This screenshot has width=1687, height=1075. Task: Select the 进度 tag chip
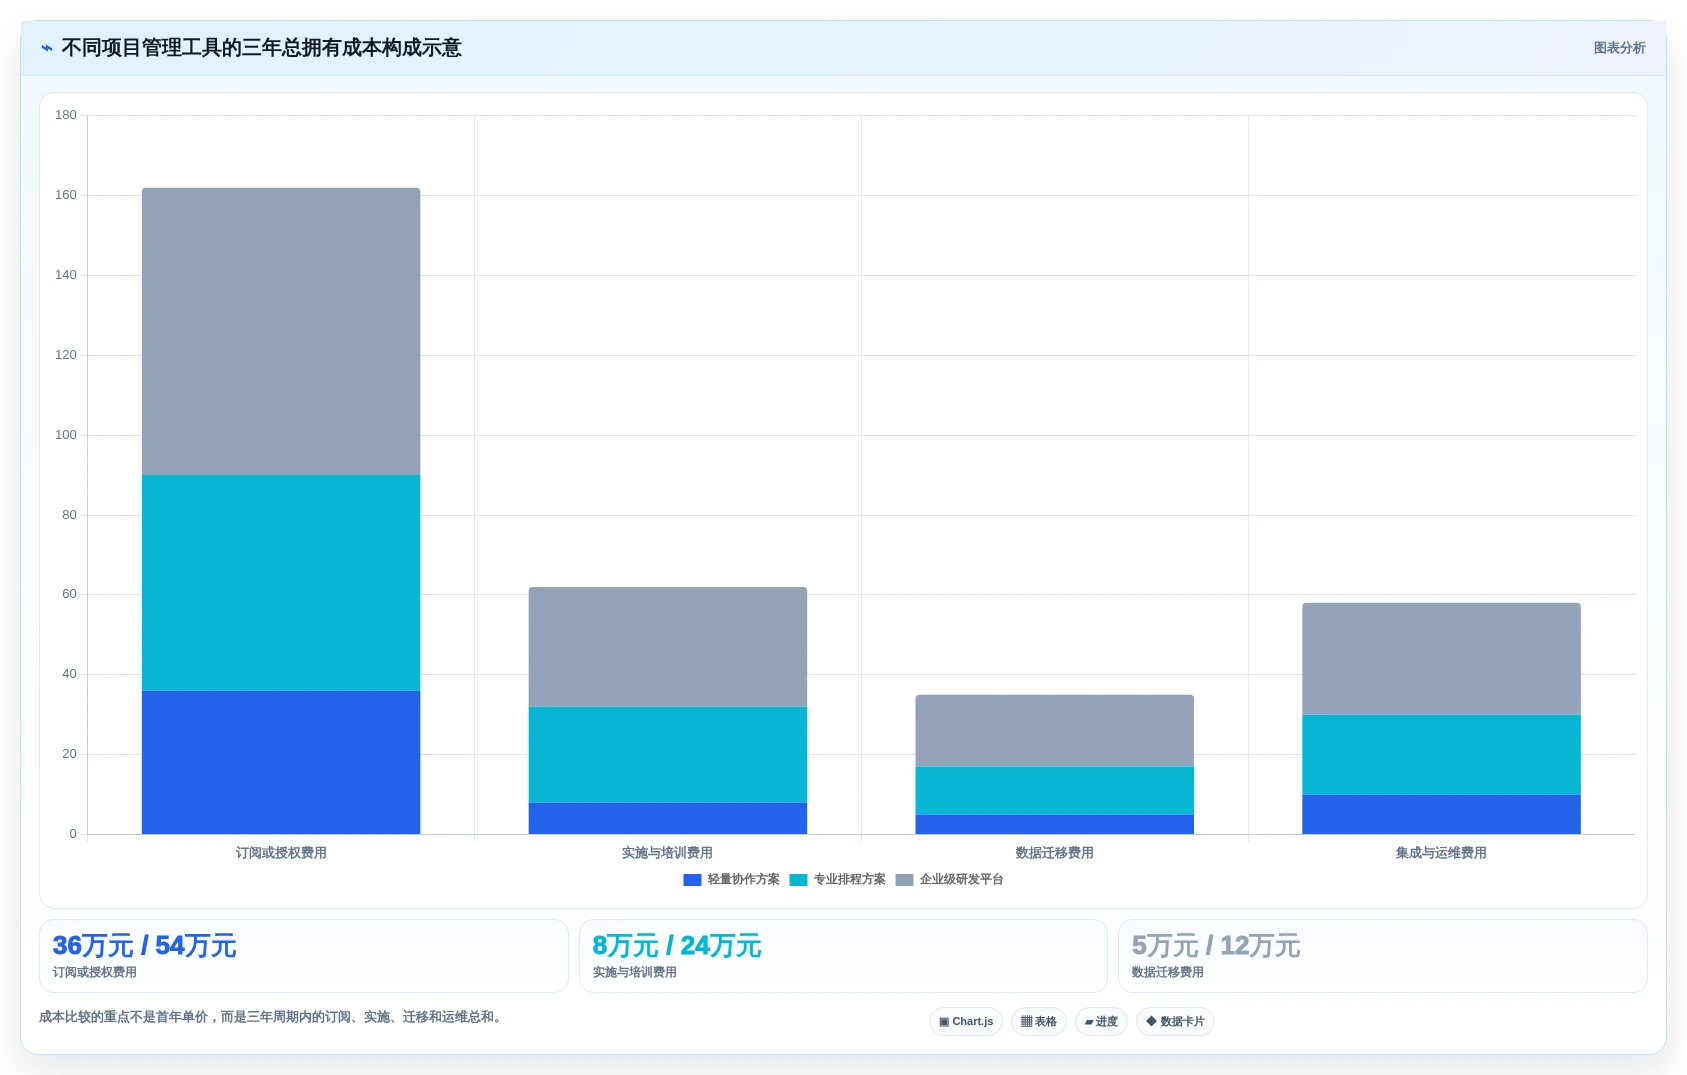1101,1022
